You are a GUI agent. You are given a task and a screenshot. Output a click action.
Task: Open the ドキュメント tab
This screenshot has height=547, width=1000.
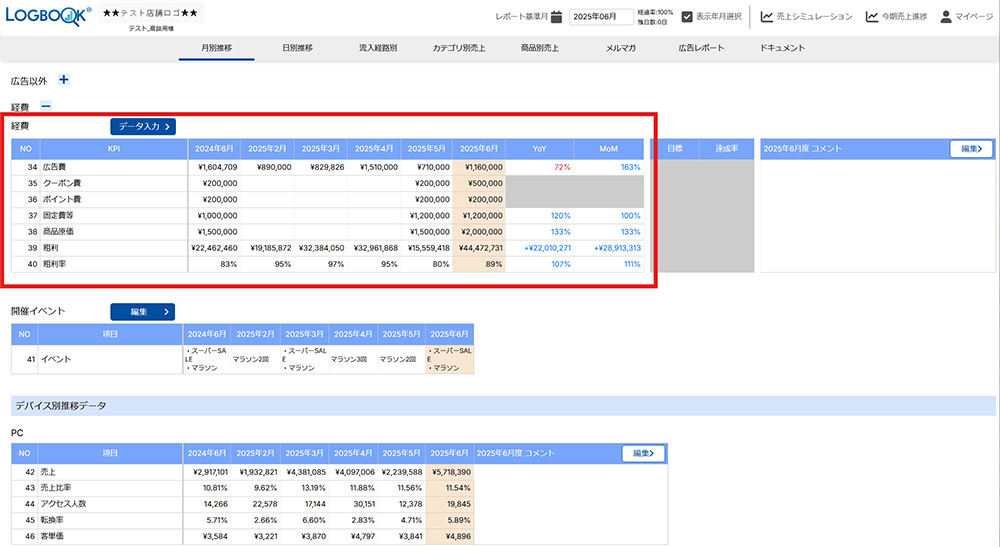pyautogui.click(x=782, y=48)
